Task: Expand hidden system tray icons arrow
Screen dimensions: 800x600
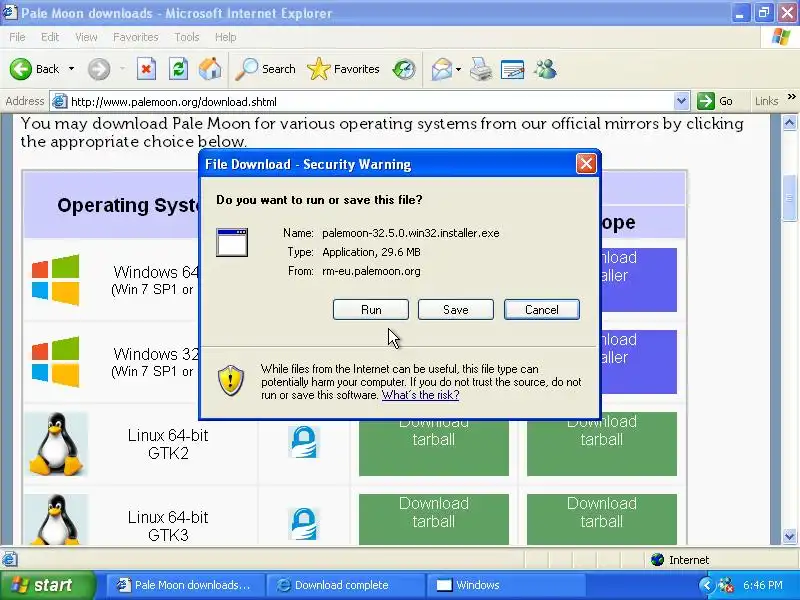Action: pyautogui.click(x=706, y=585)
